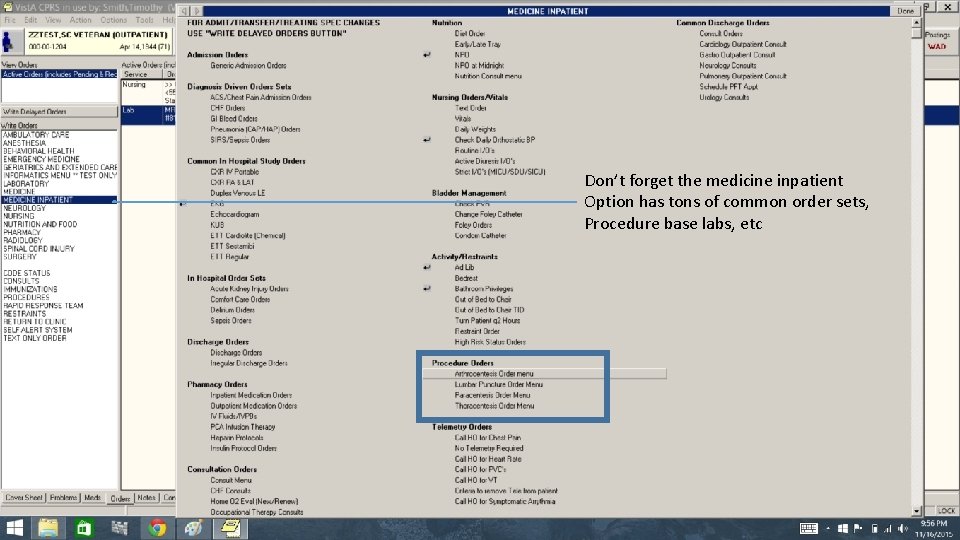
Task: Open the Action Center flag icon
Action: point(858,528)
